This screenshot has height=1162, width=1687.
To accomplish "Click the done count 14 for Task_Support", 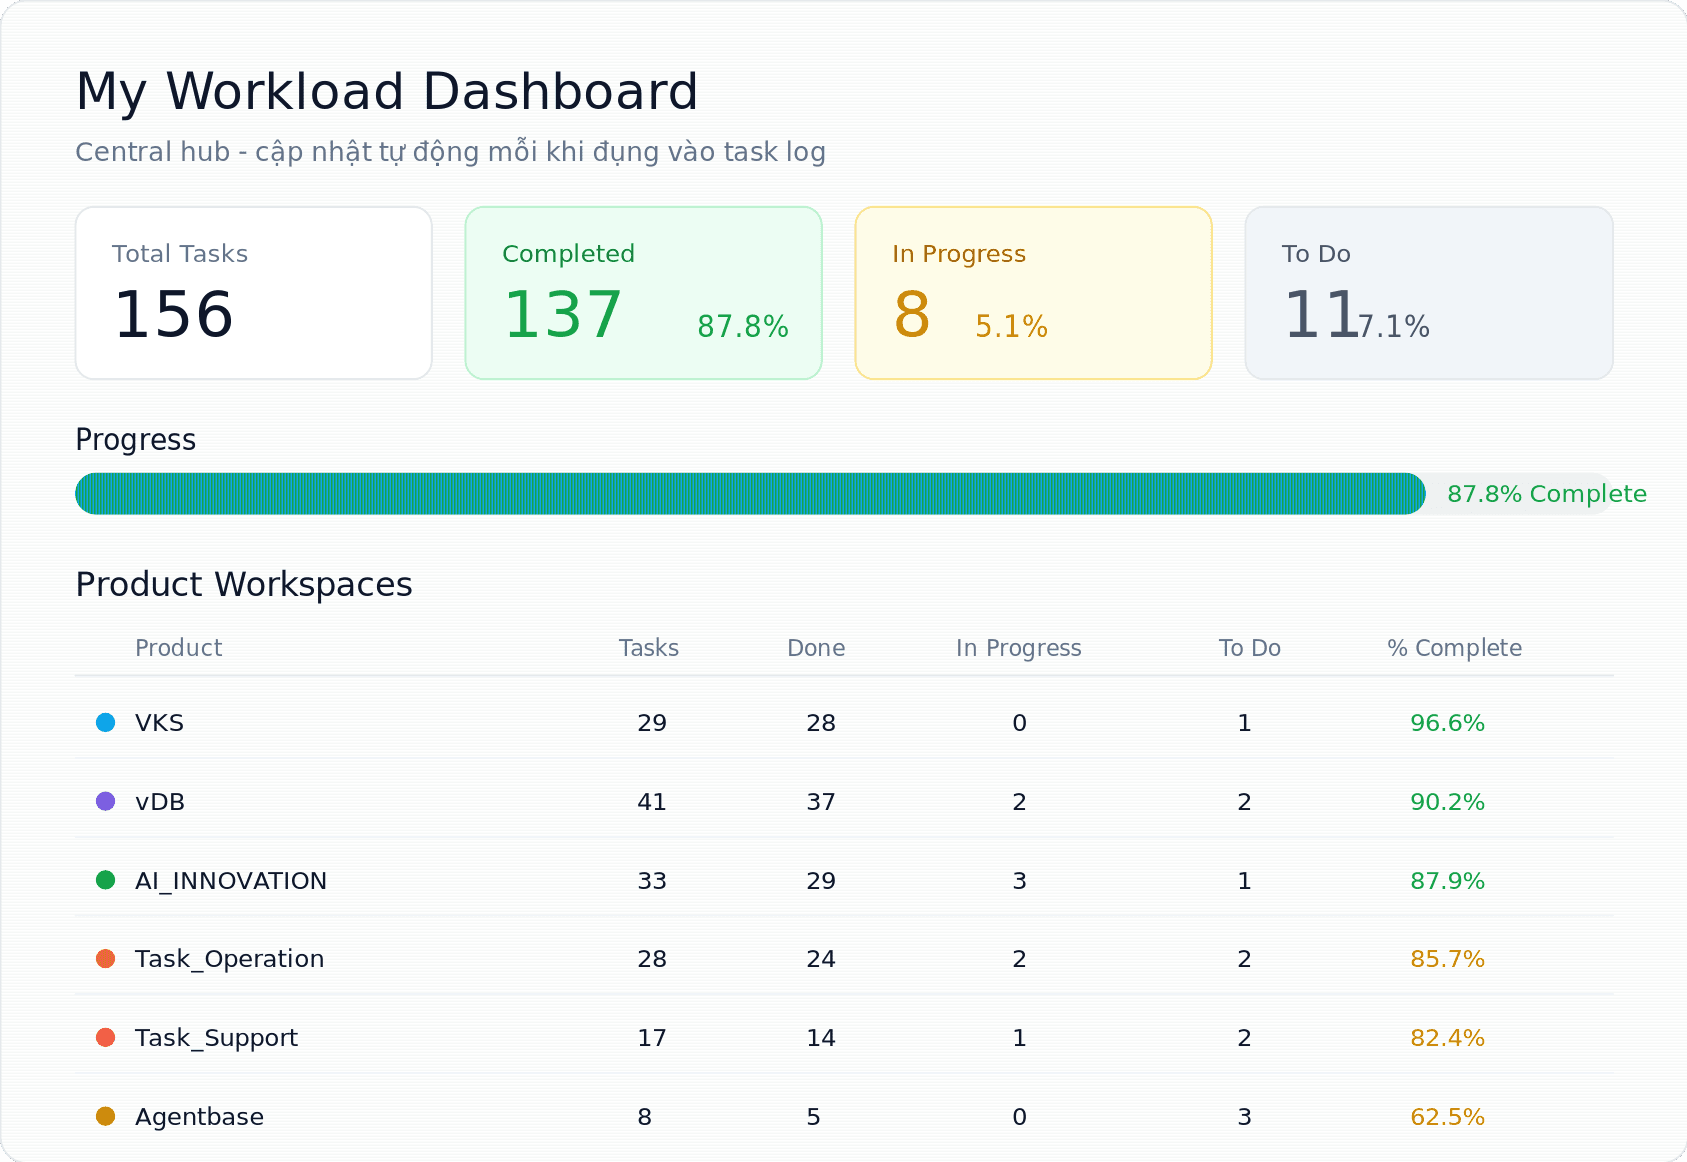I will 821,1038.
